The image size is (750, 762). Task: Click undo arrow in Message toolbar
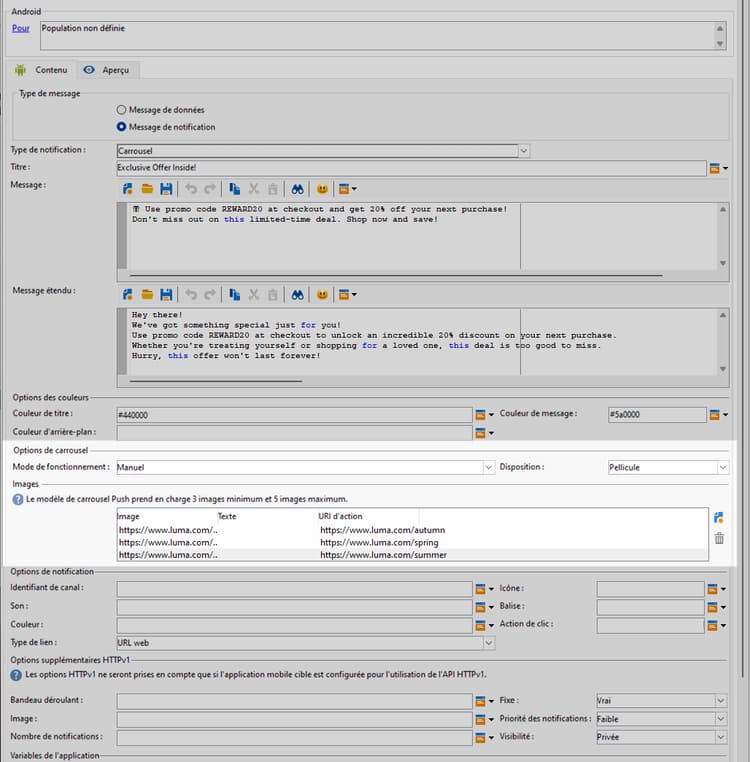[191, 188]
